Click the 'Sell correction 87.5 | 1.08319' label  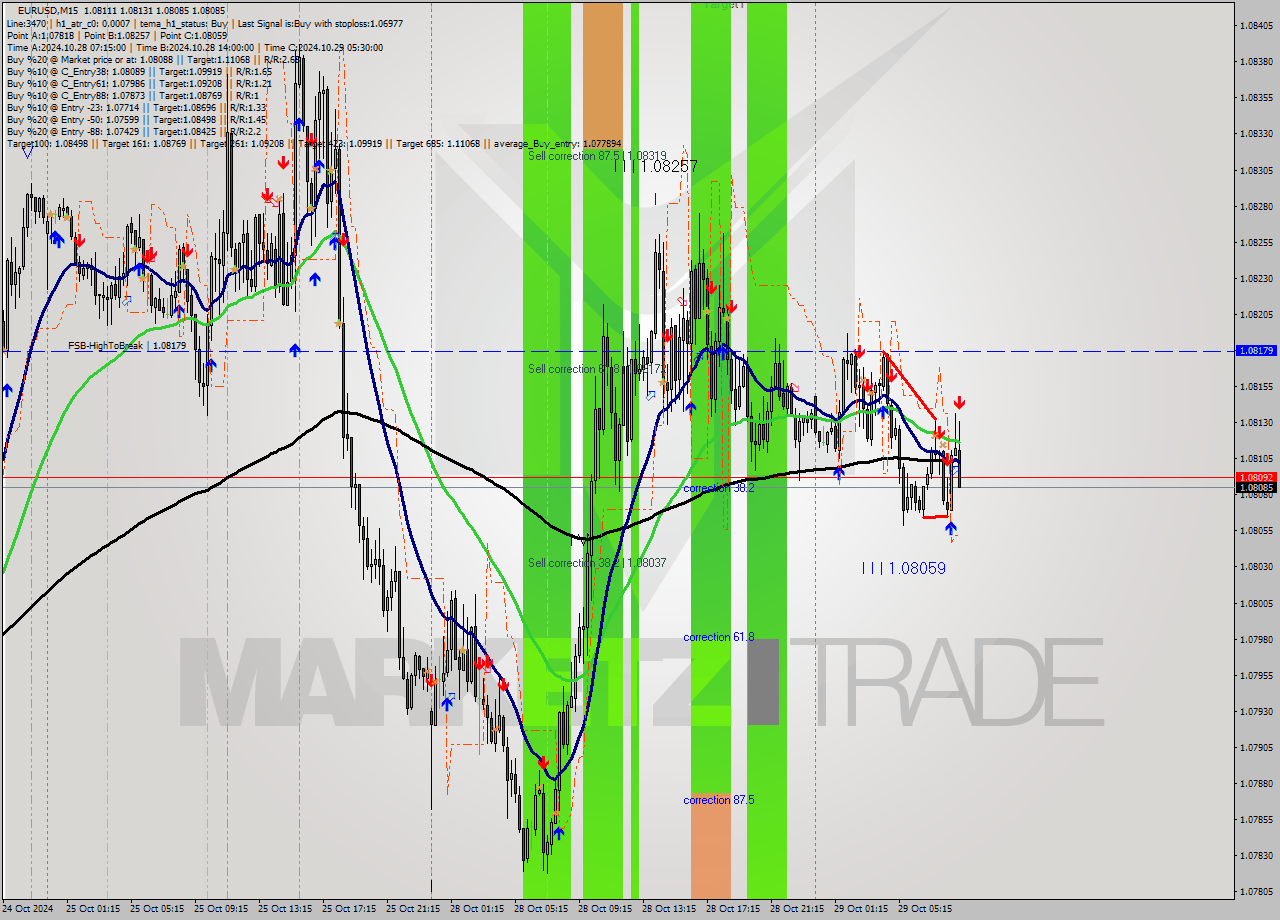coord(597,156)
